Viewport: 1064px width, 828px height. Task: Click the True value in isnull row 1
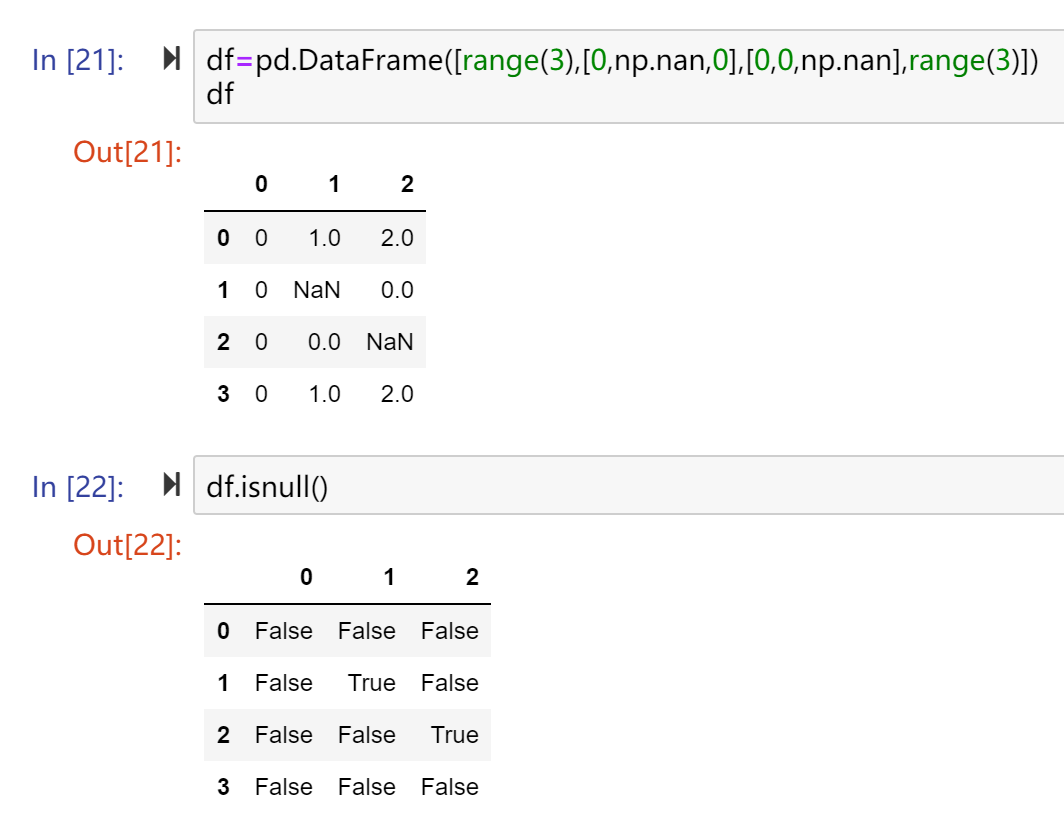pyautogui.click(x=372, y=683)
